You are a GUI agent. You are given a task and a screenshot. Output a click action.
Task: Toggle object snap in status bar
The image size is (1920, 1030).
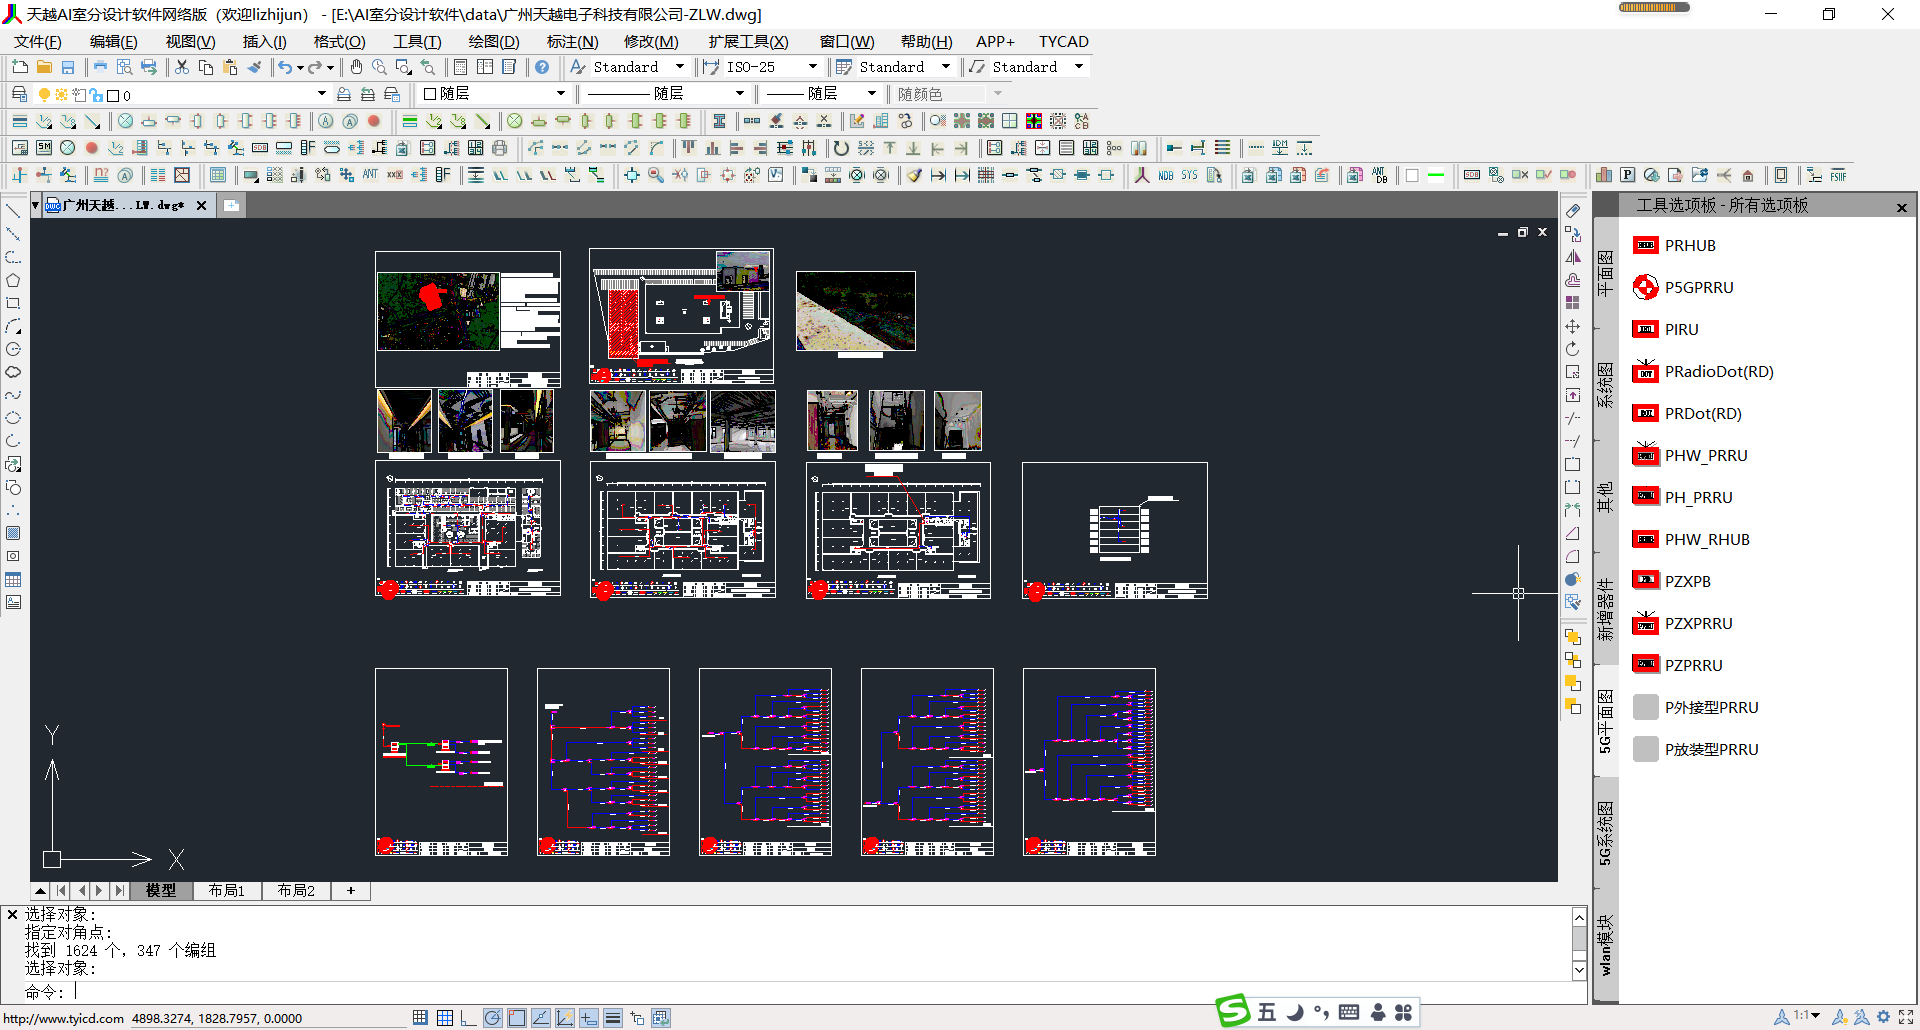click(517, 1018)
